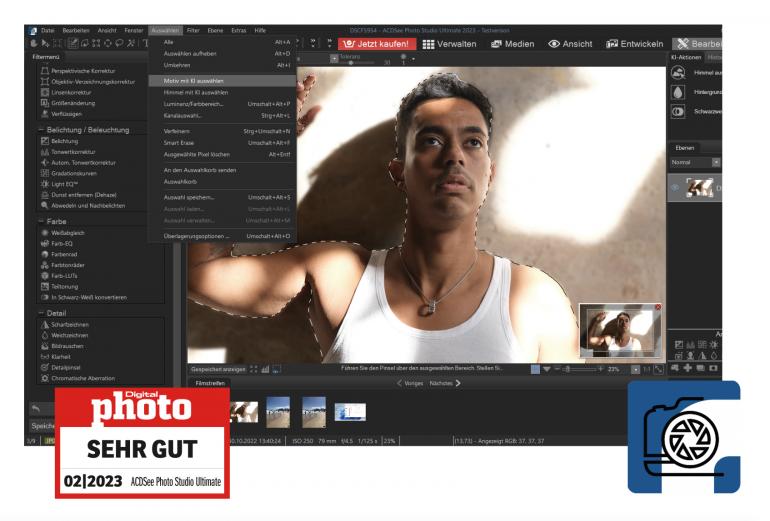This screenshot has height=521, width=770.
Task: Open dropdown arrow next to Toleranz value
Action: click(334, 59)
